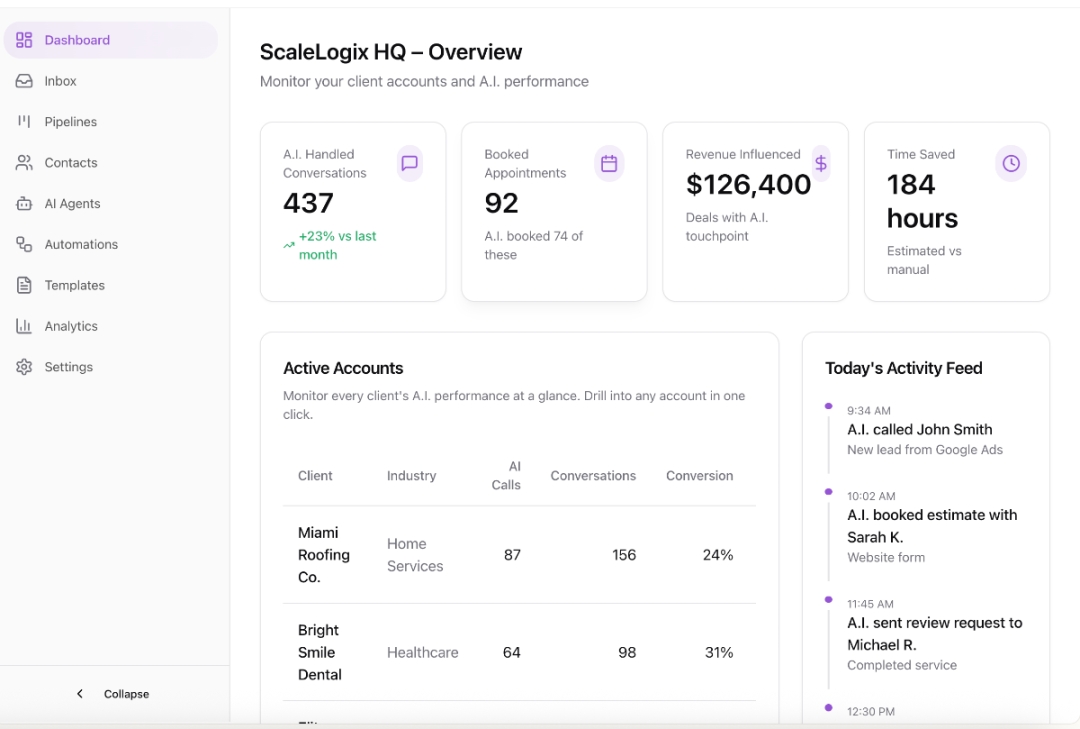Open the Contacts icon
The height and width of the screenshot is (729, 1080).
click(24, 162)
